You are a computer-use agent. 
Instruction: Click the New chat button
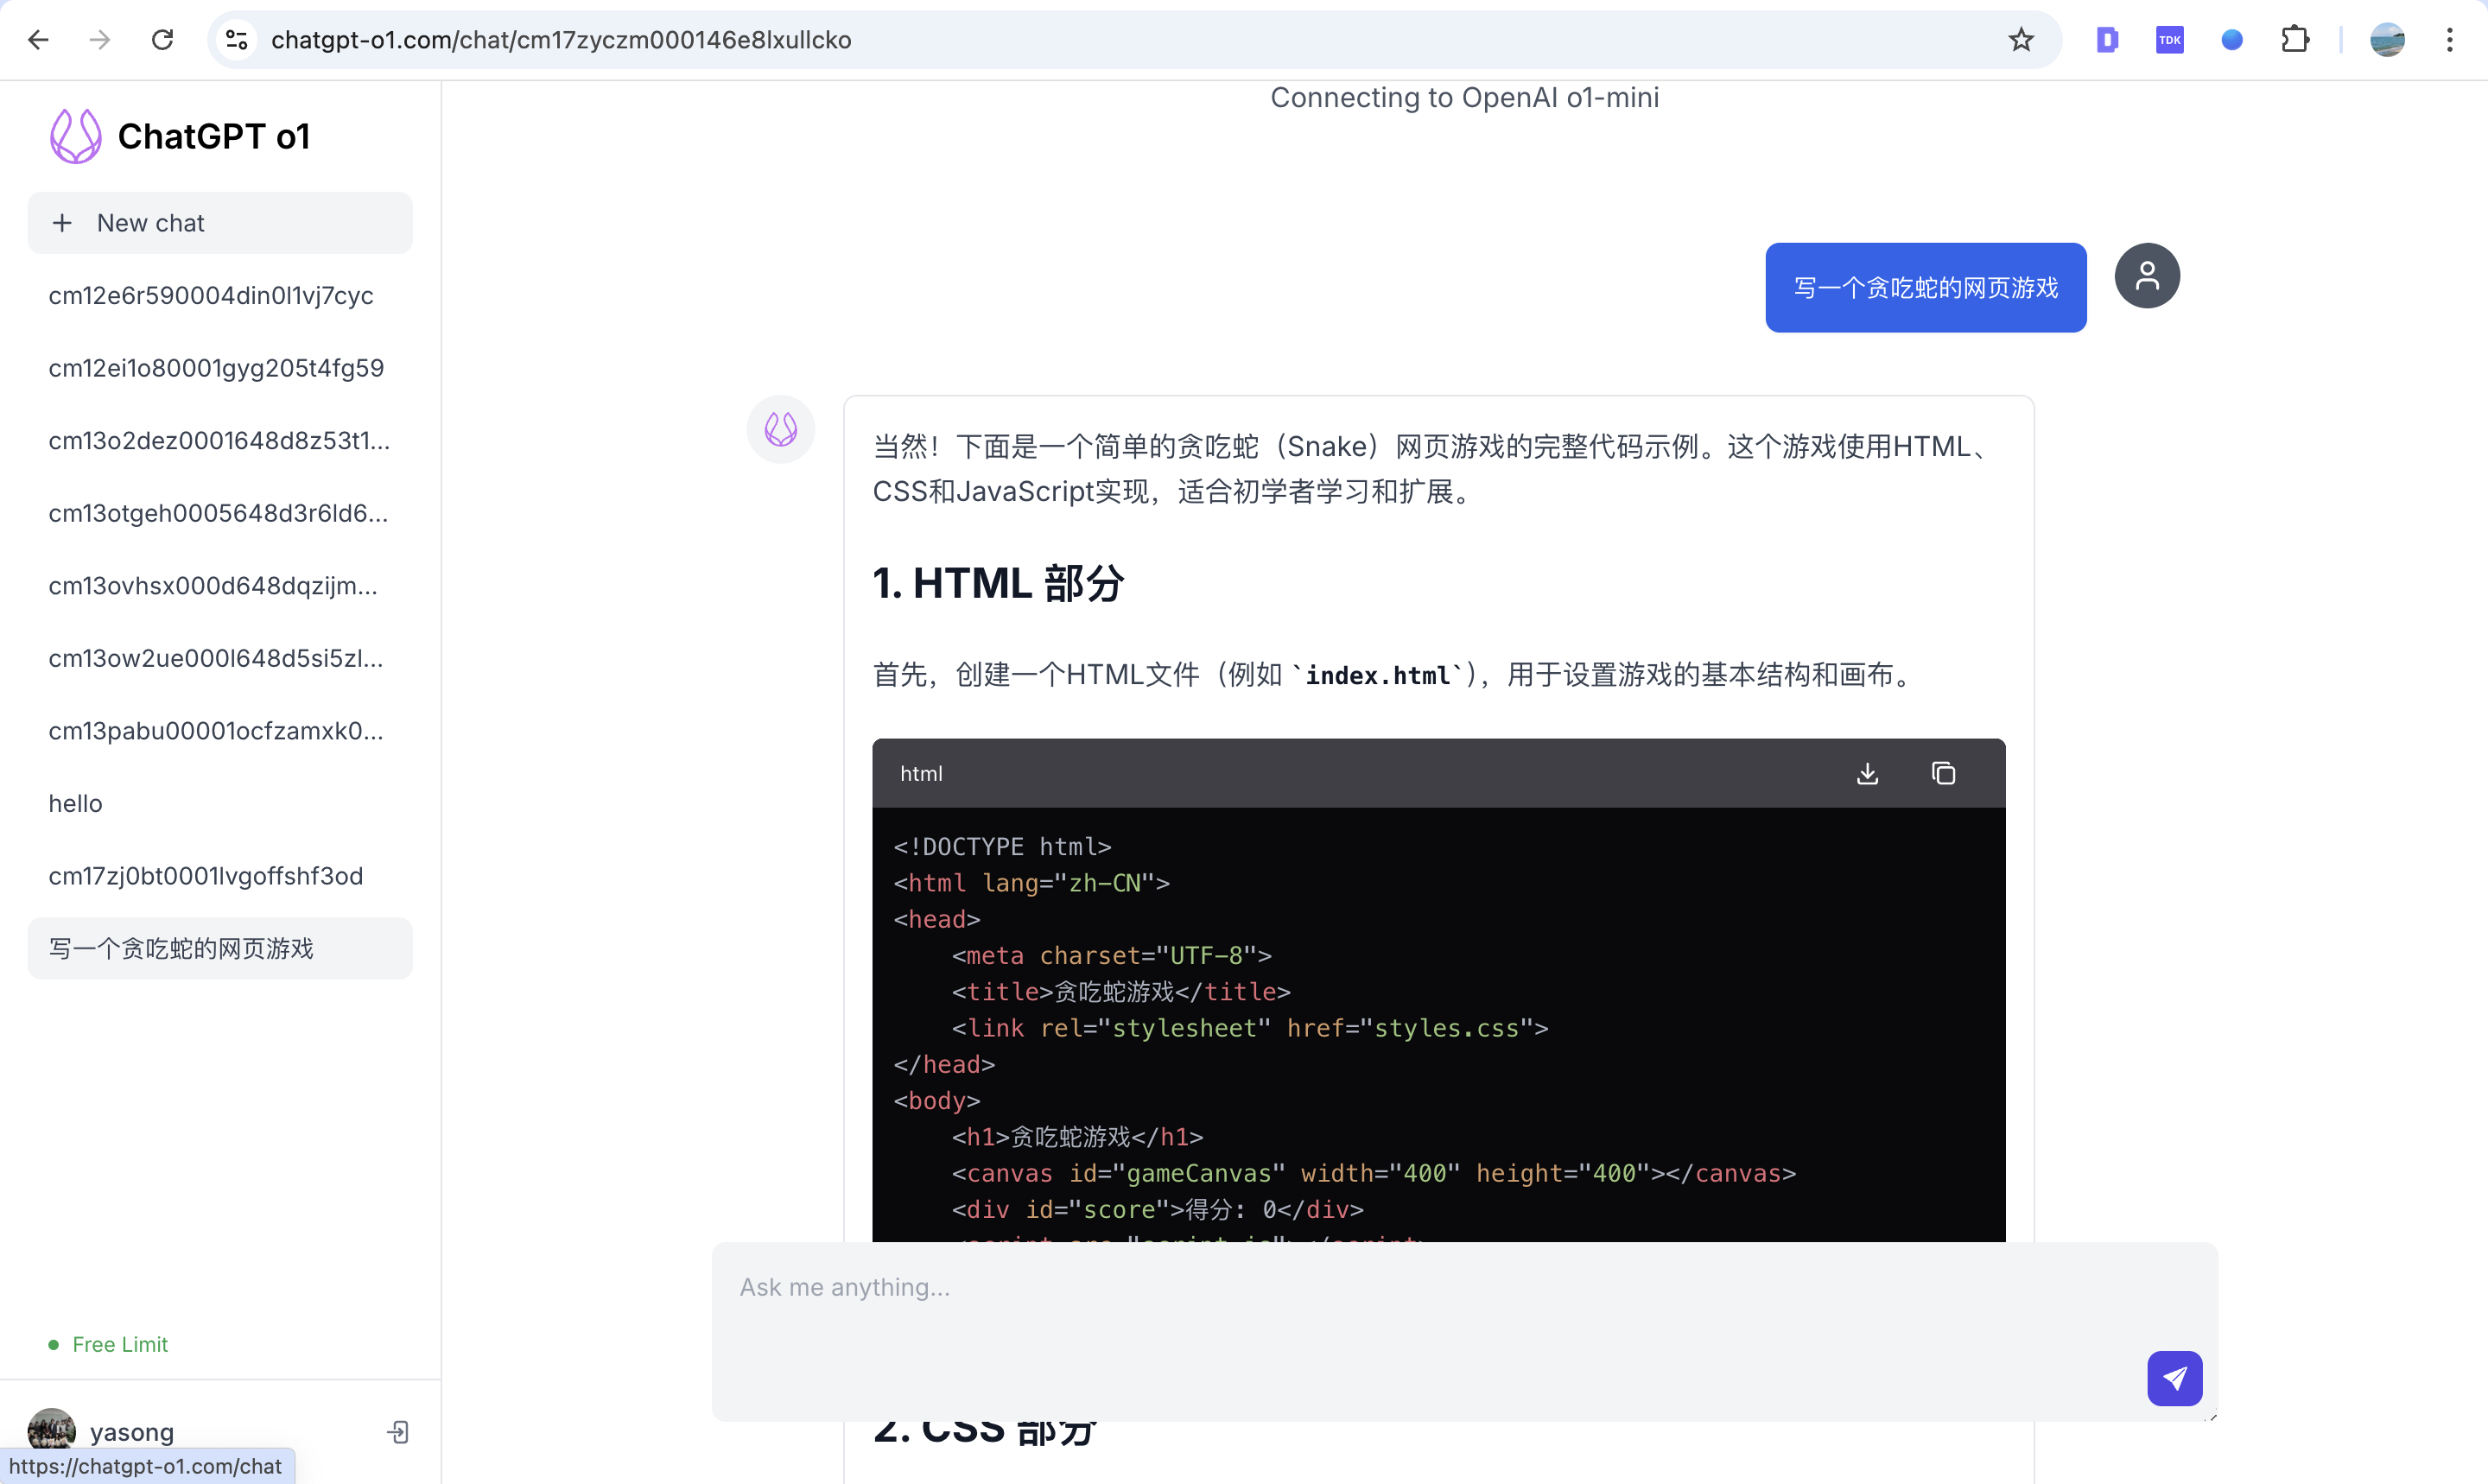pos(219,223)
